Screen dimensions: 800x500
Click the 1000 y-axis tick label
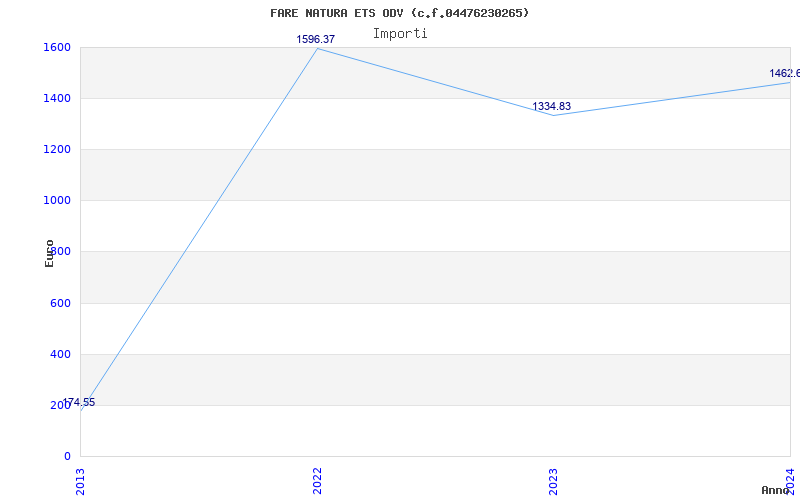click(57, 201)
